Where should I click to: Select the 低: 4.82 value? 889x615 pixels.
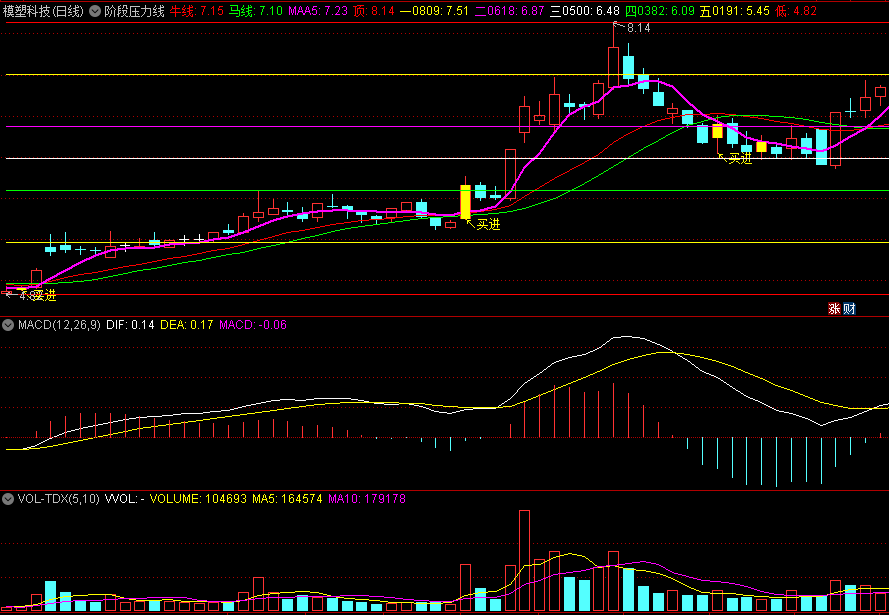click(x=796, y=11)
